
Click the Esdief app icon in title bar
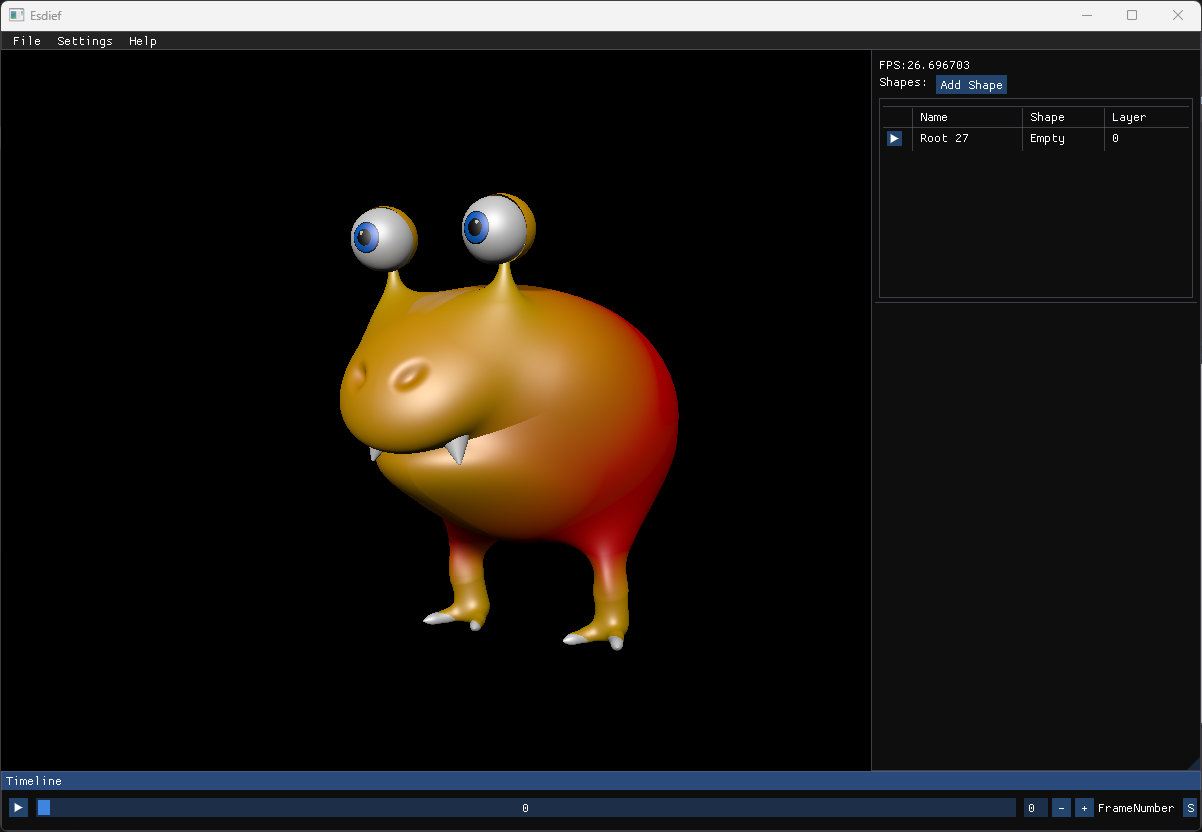[16, 15]
